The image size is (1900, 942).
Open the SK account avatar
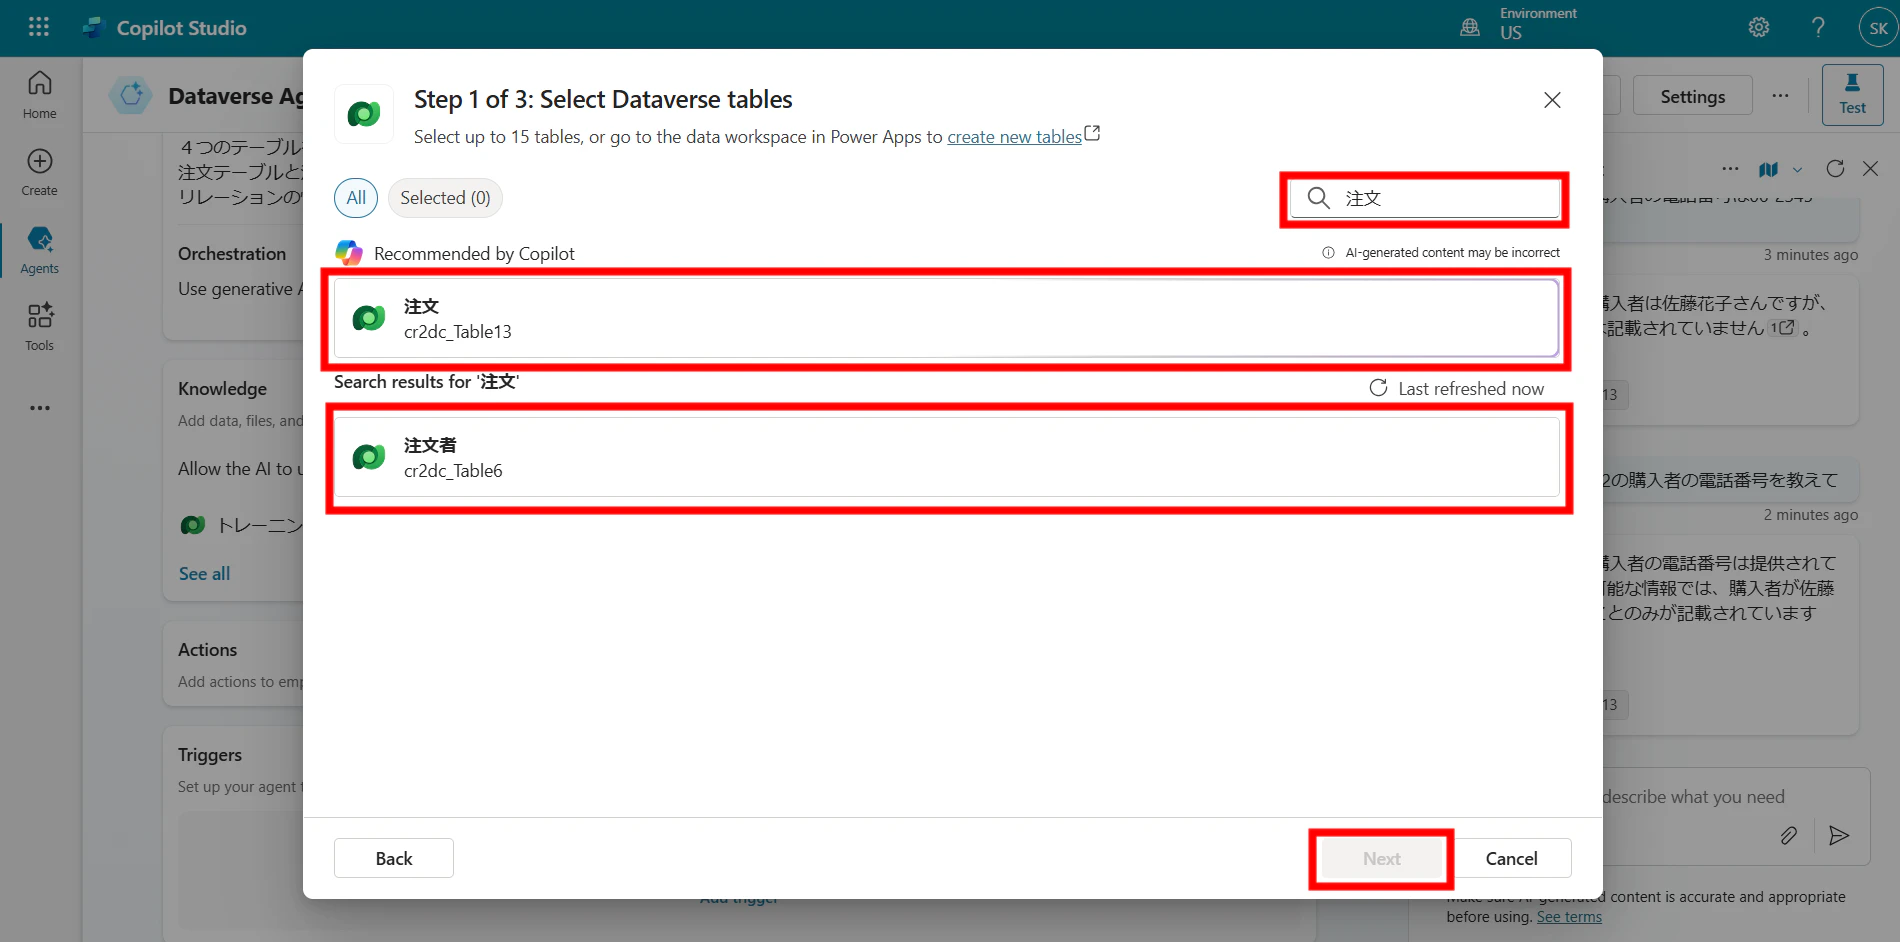pyautogui.click(x=1878, y=28)
